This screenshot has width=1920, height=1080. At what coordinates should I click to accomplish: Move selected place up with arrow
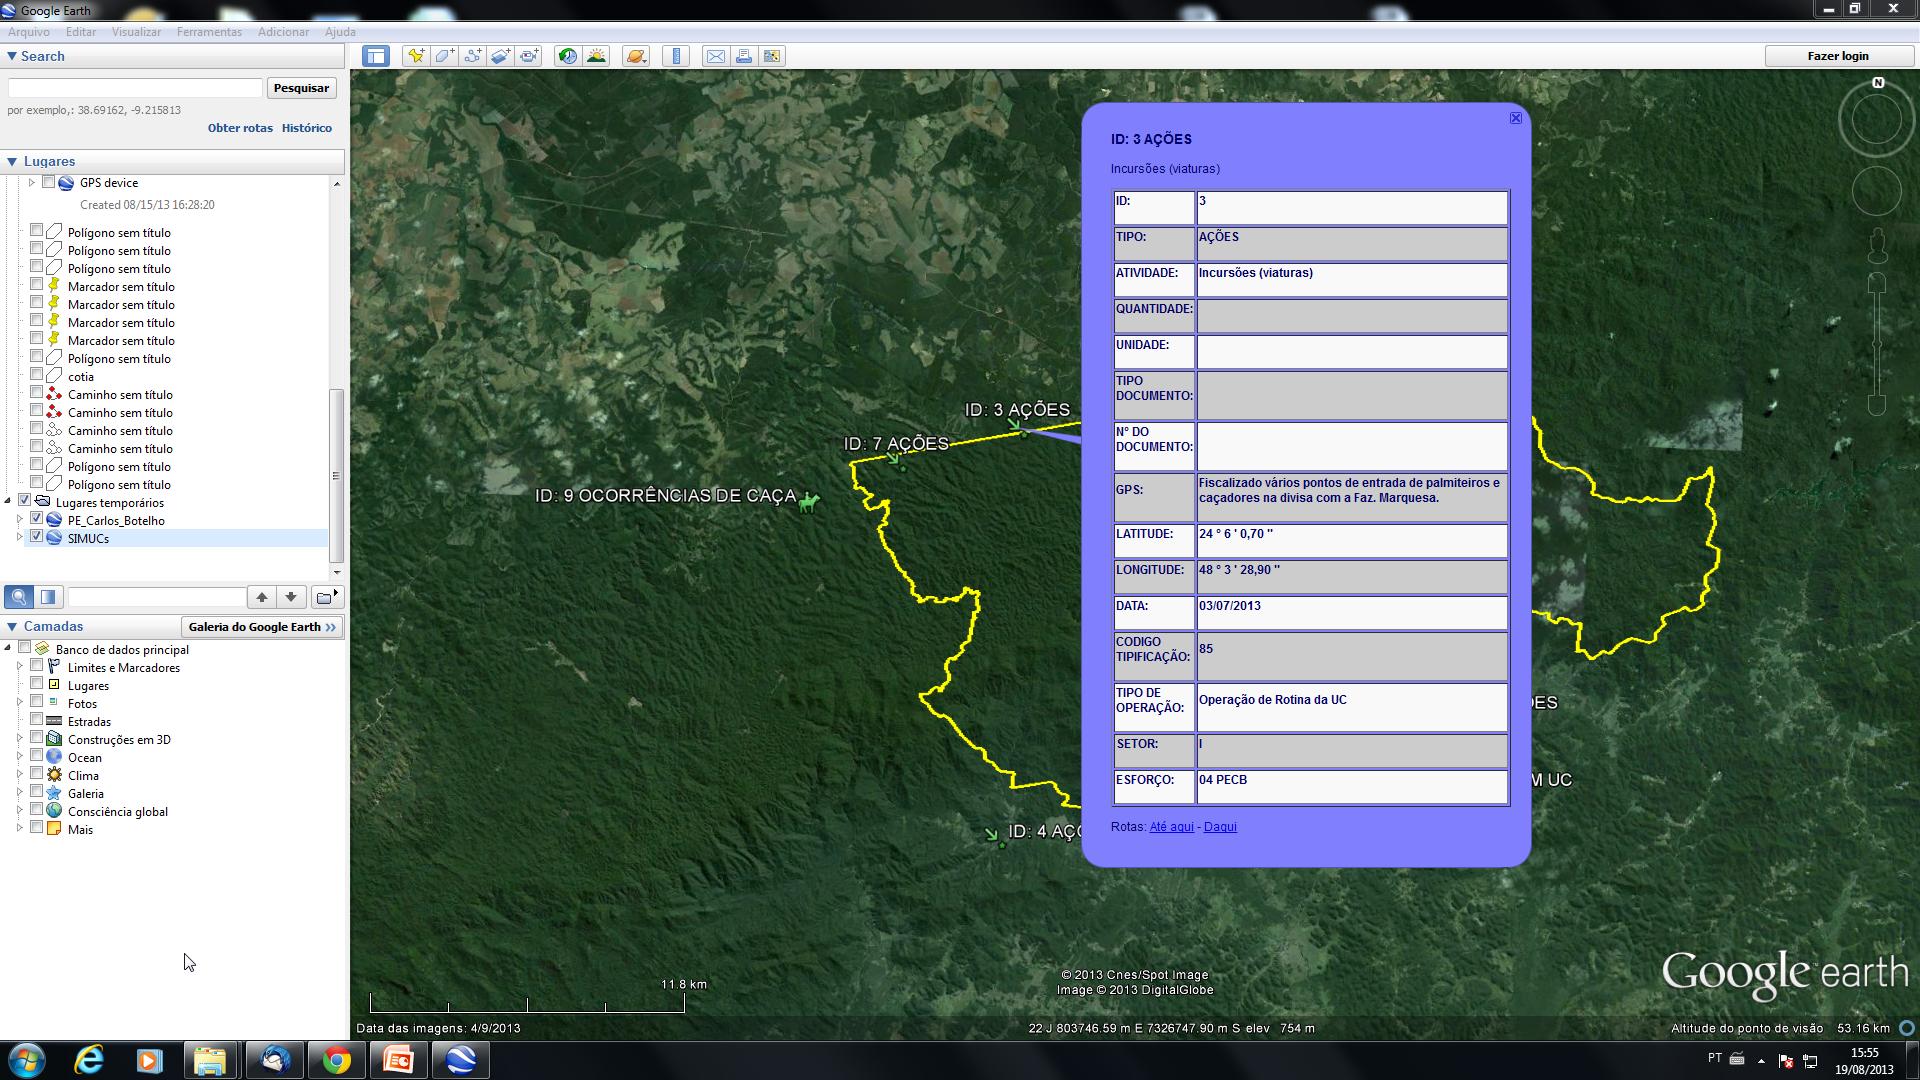click(x=262, y=597)
